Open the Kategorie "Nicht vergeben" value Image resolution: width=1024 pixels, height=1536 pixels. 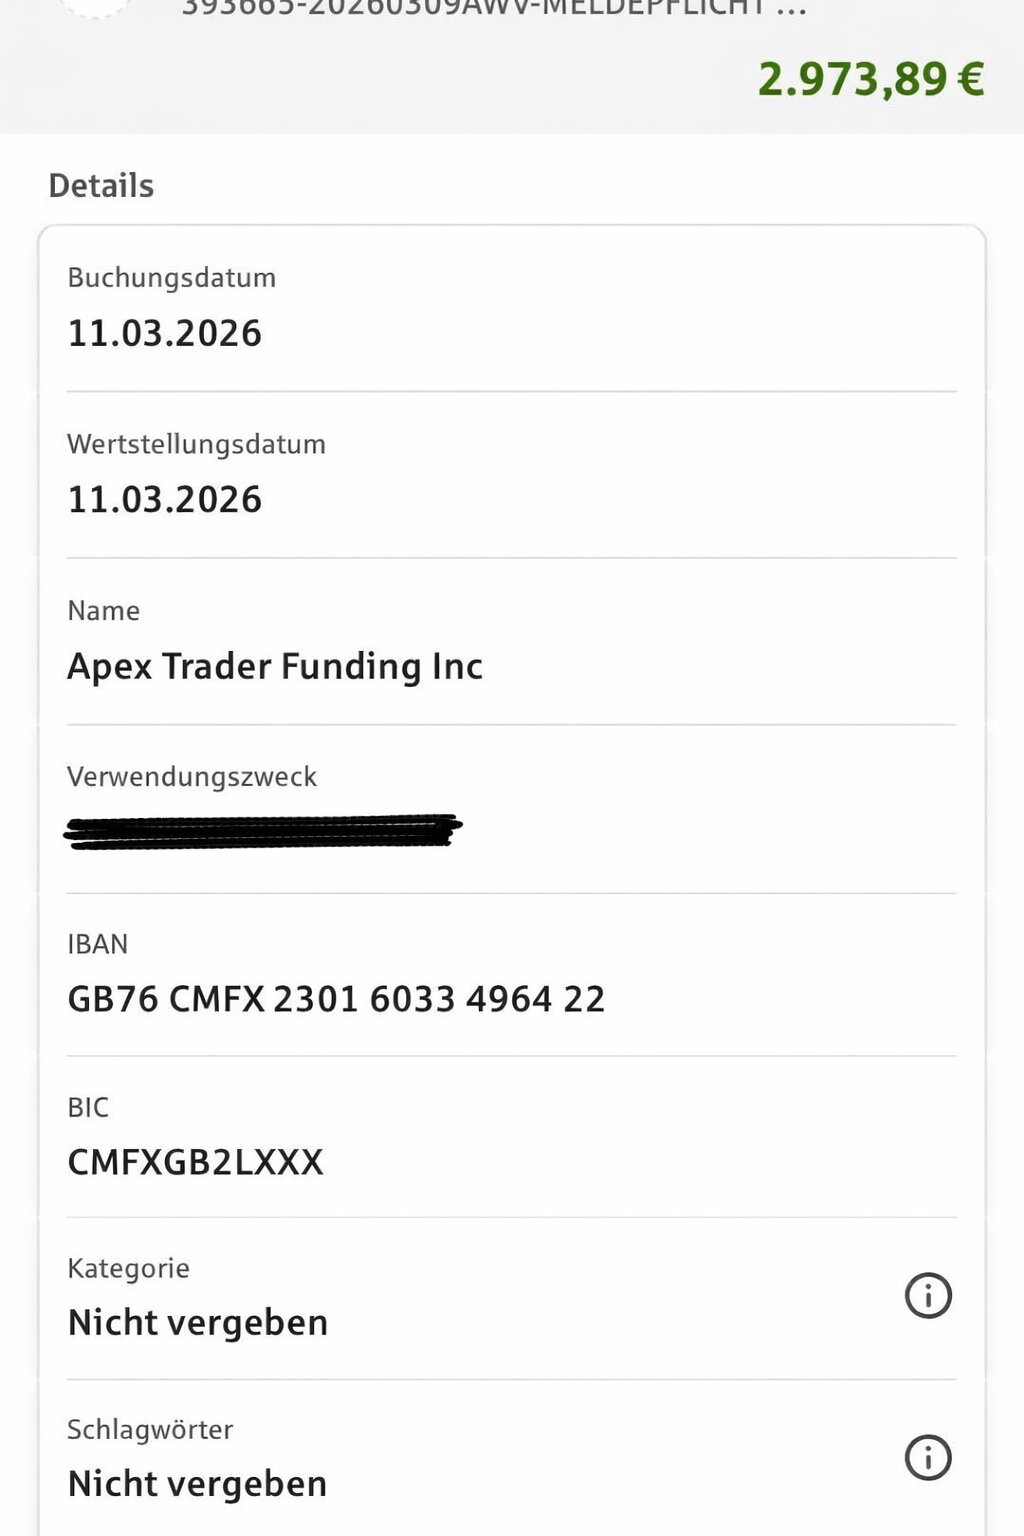[198, 1323]
